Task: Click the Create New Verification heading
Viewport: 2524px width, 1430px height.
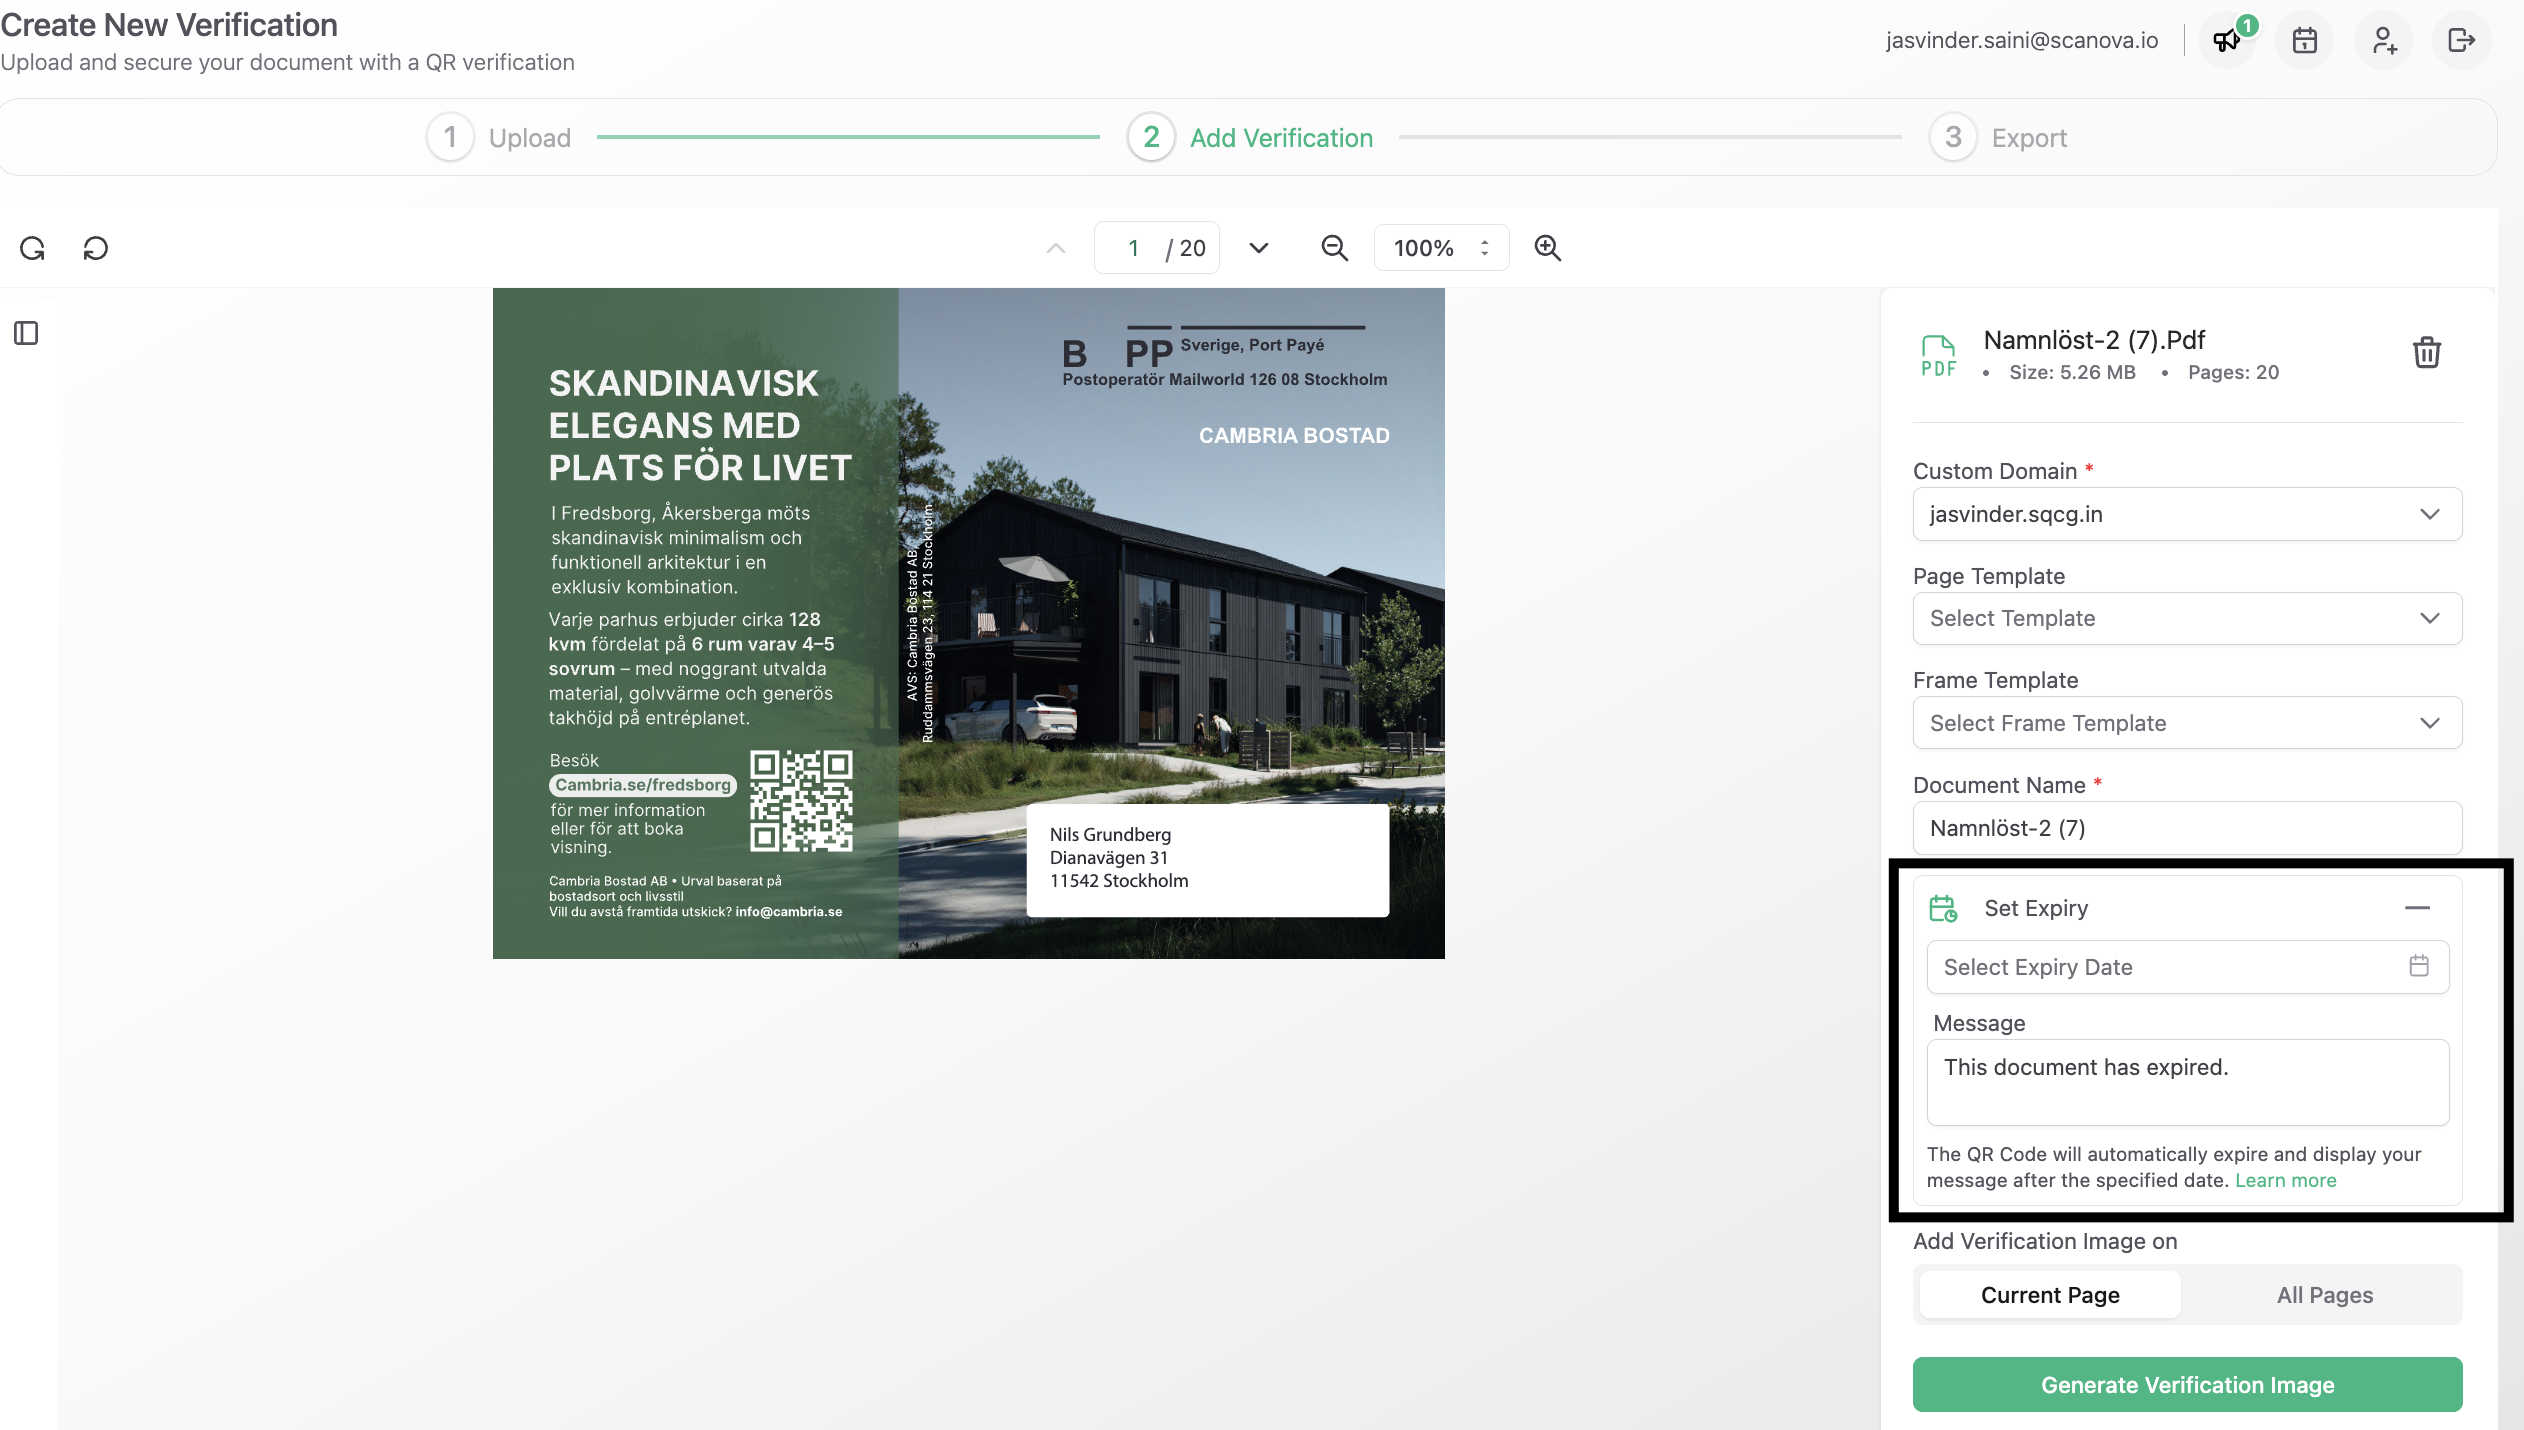Action: [169, 25]
